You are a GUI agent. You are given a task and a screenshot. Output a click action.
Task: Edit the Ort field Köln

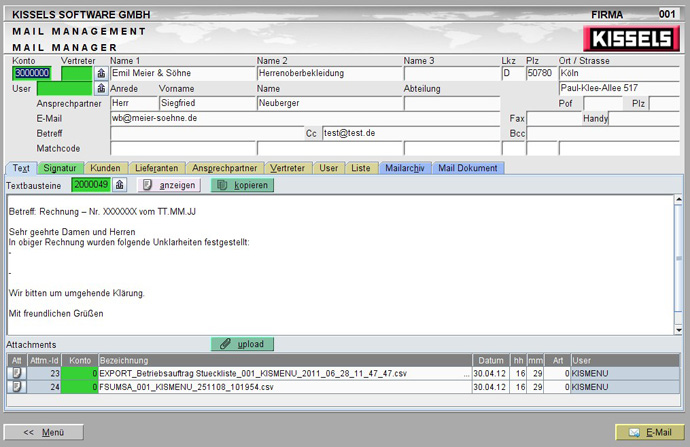(x=619, y=73)
